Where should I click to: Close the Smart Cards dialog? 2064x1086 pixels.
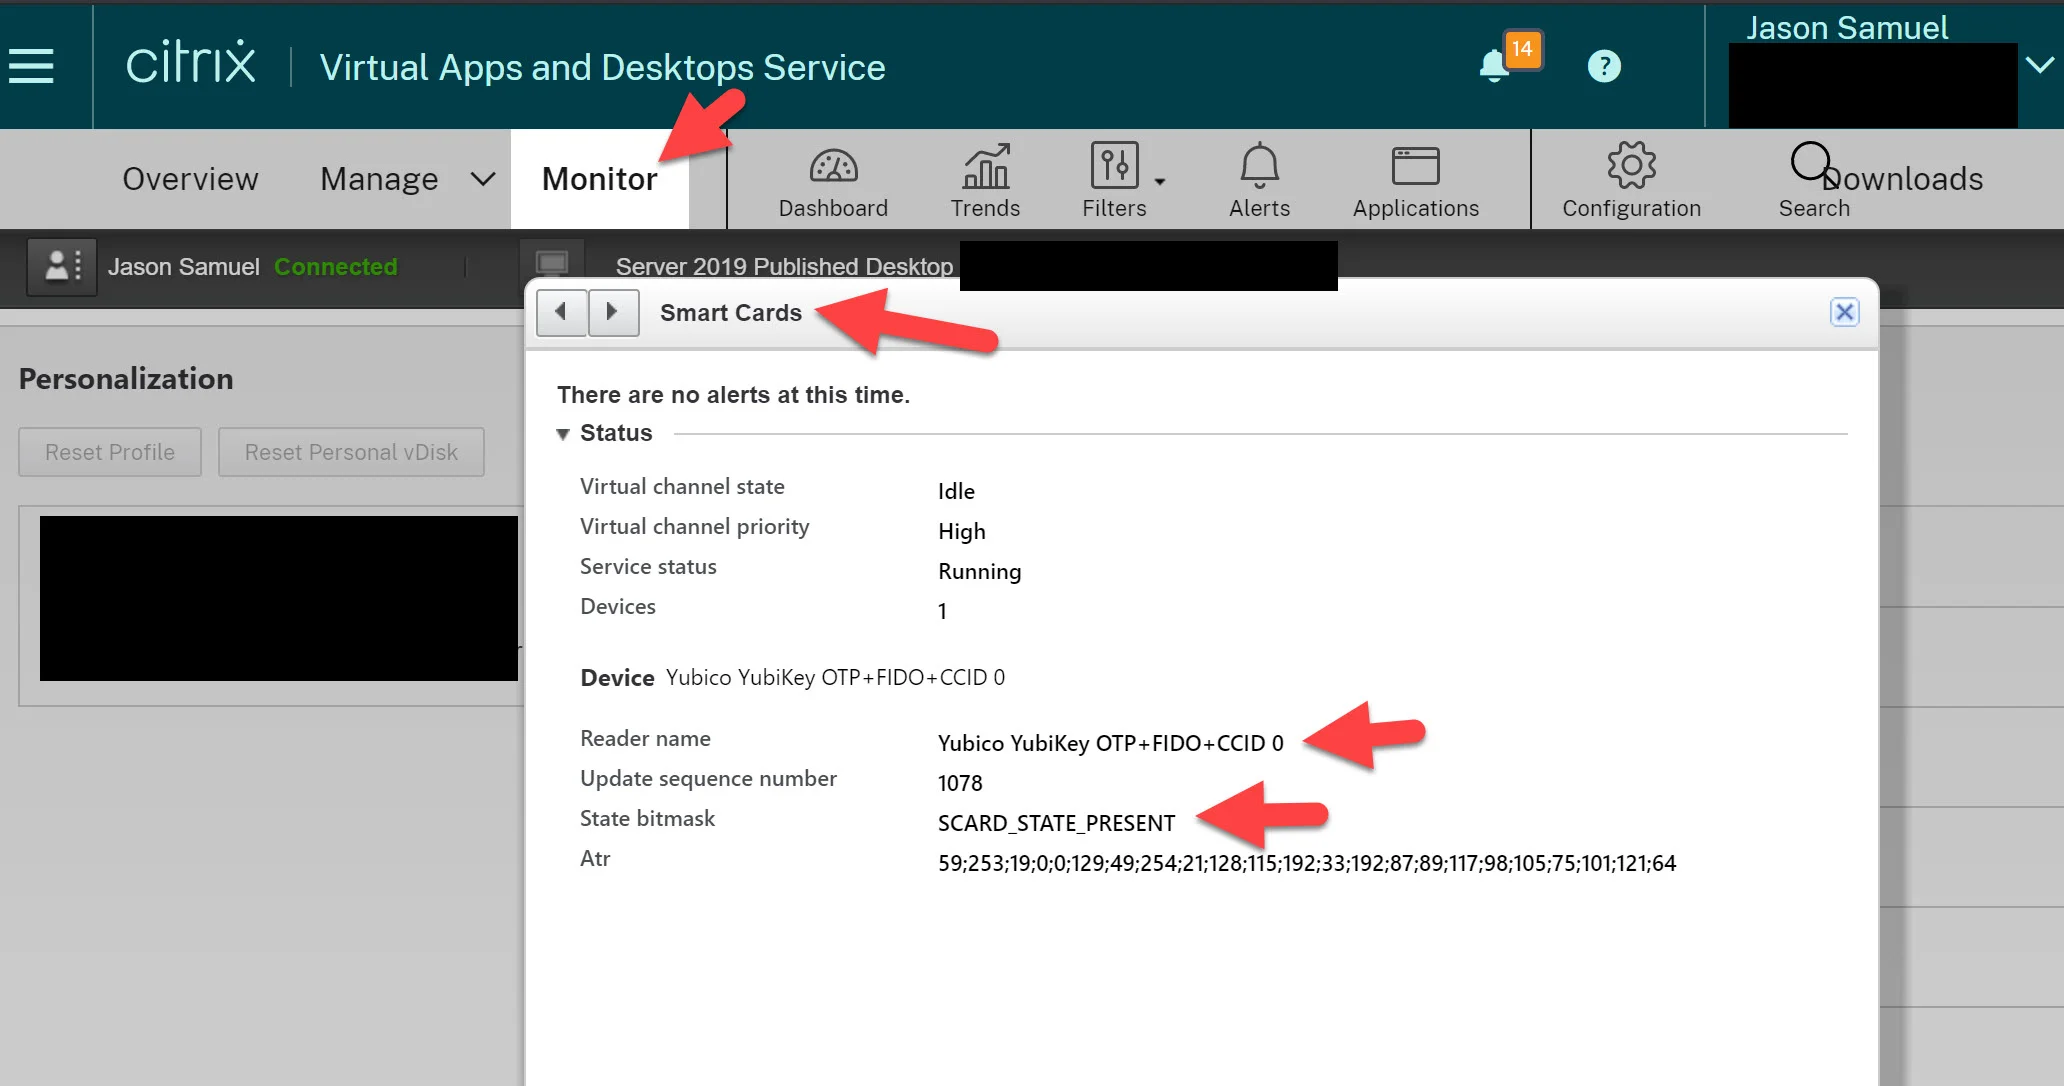click(x=1844, y=312)
